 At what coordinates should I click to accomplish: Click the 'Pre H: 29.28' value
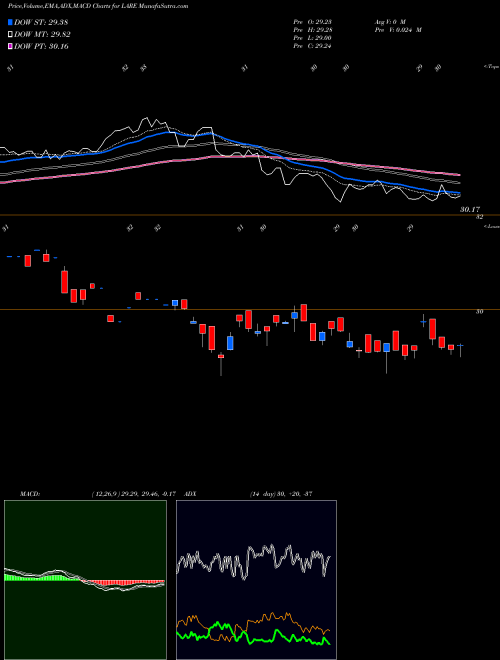click(x=312, y=30)
